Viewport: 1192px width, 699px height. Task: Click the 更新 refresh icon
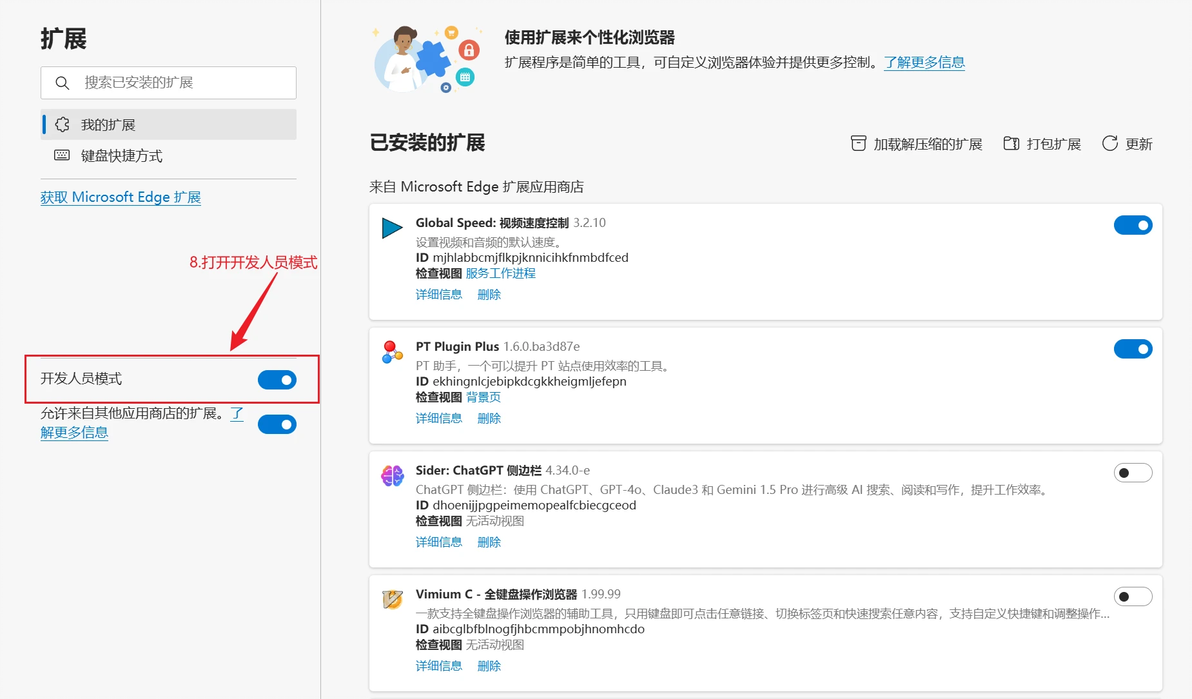[1110, 144]
